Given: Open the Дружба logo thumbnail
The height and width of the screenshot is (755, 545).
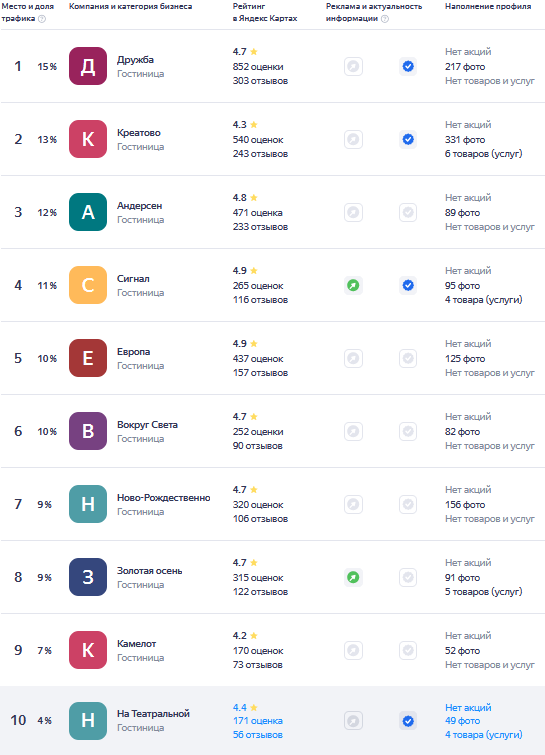Looking at the screenshot, I should pyautogui.click(x=88, y=66).
